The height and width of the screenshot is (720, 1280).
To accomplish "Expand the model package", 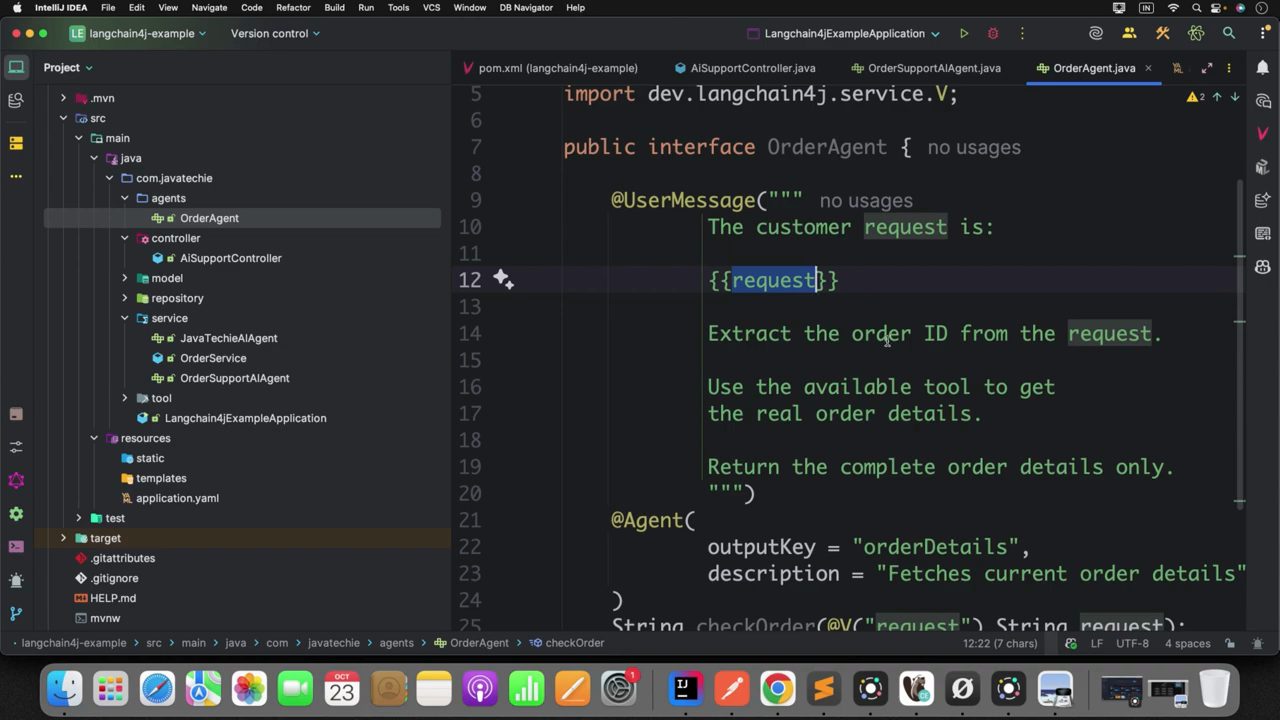I will [125, 278].
